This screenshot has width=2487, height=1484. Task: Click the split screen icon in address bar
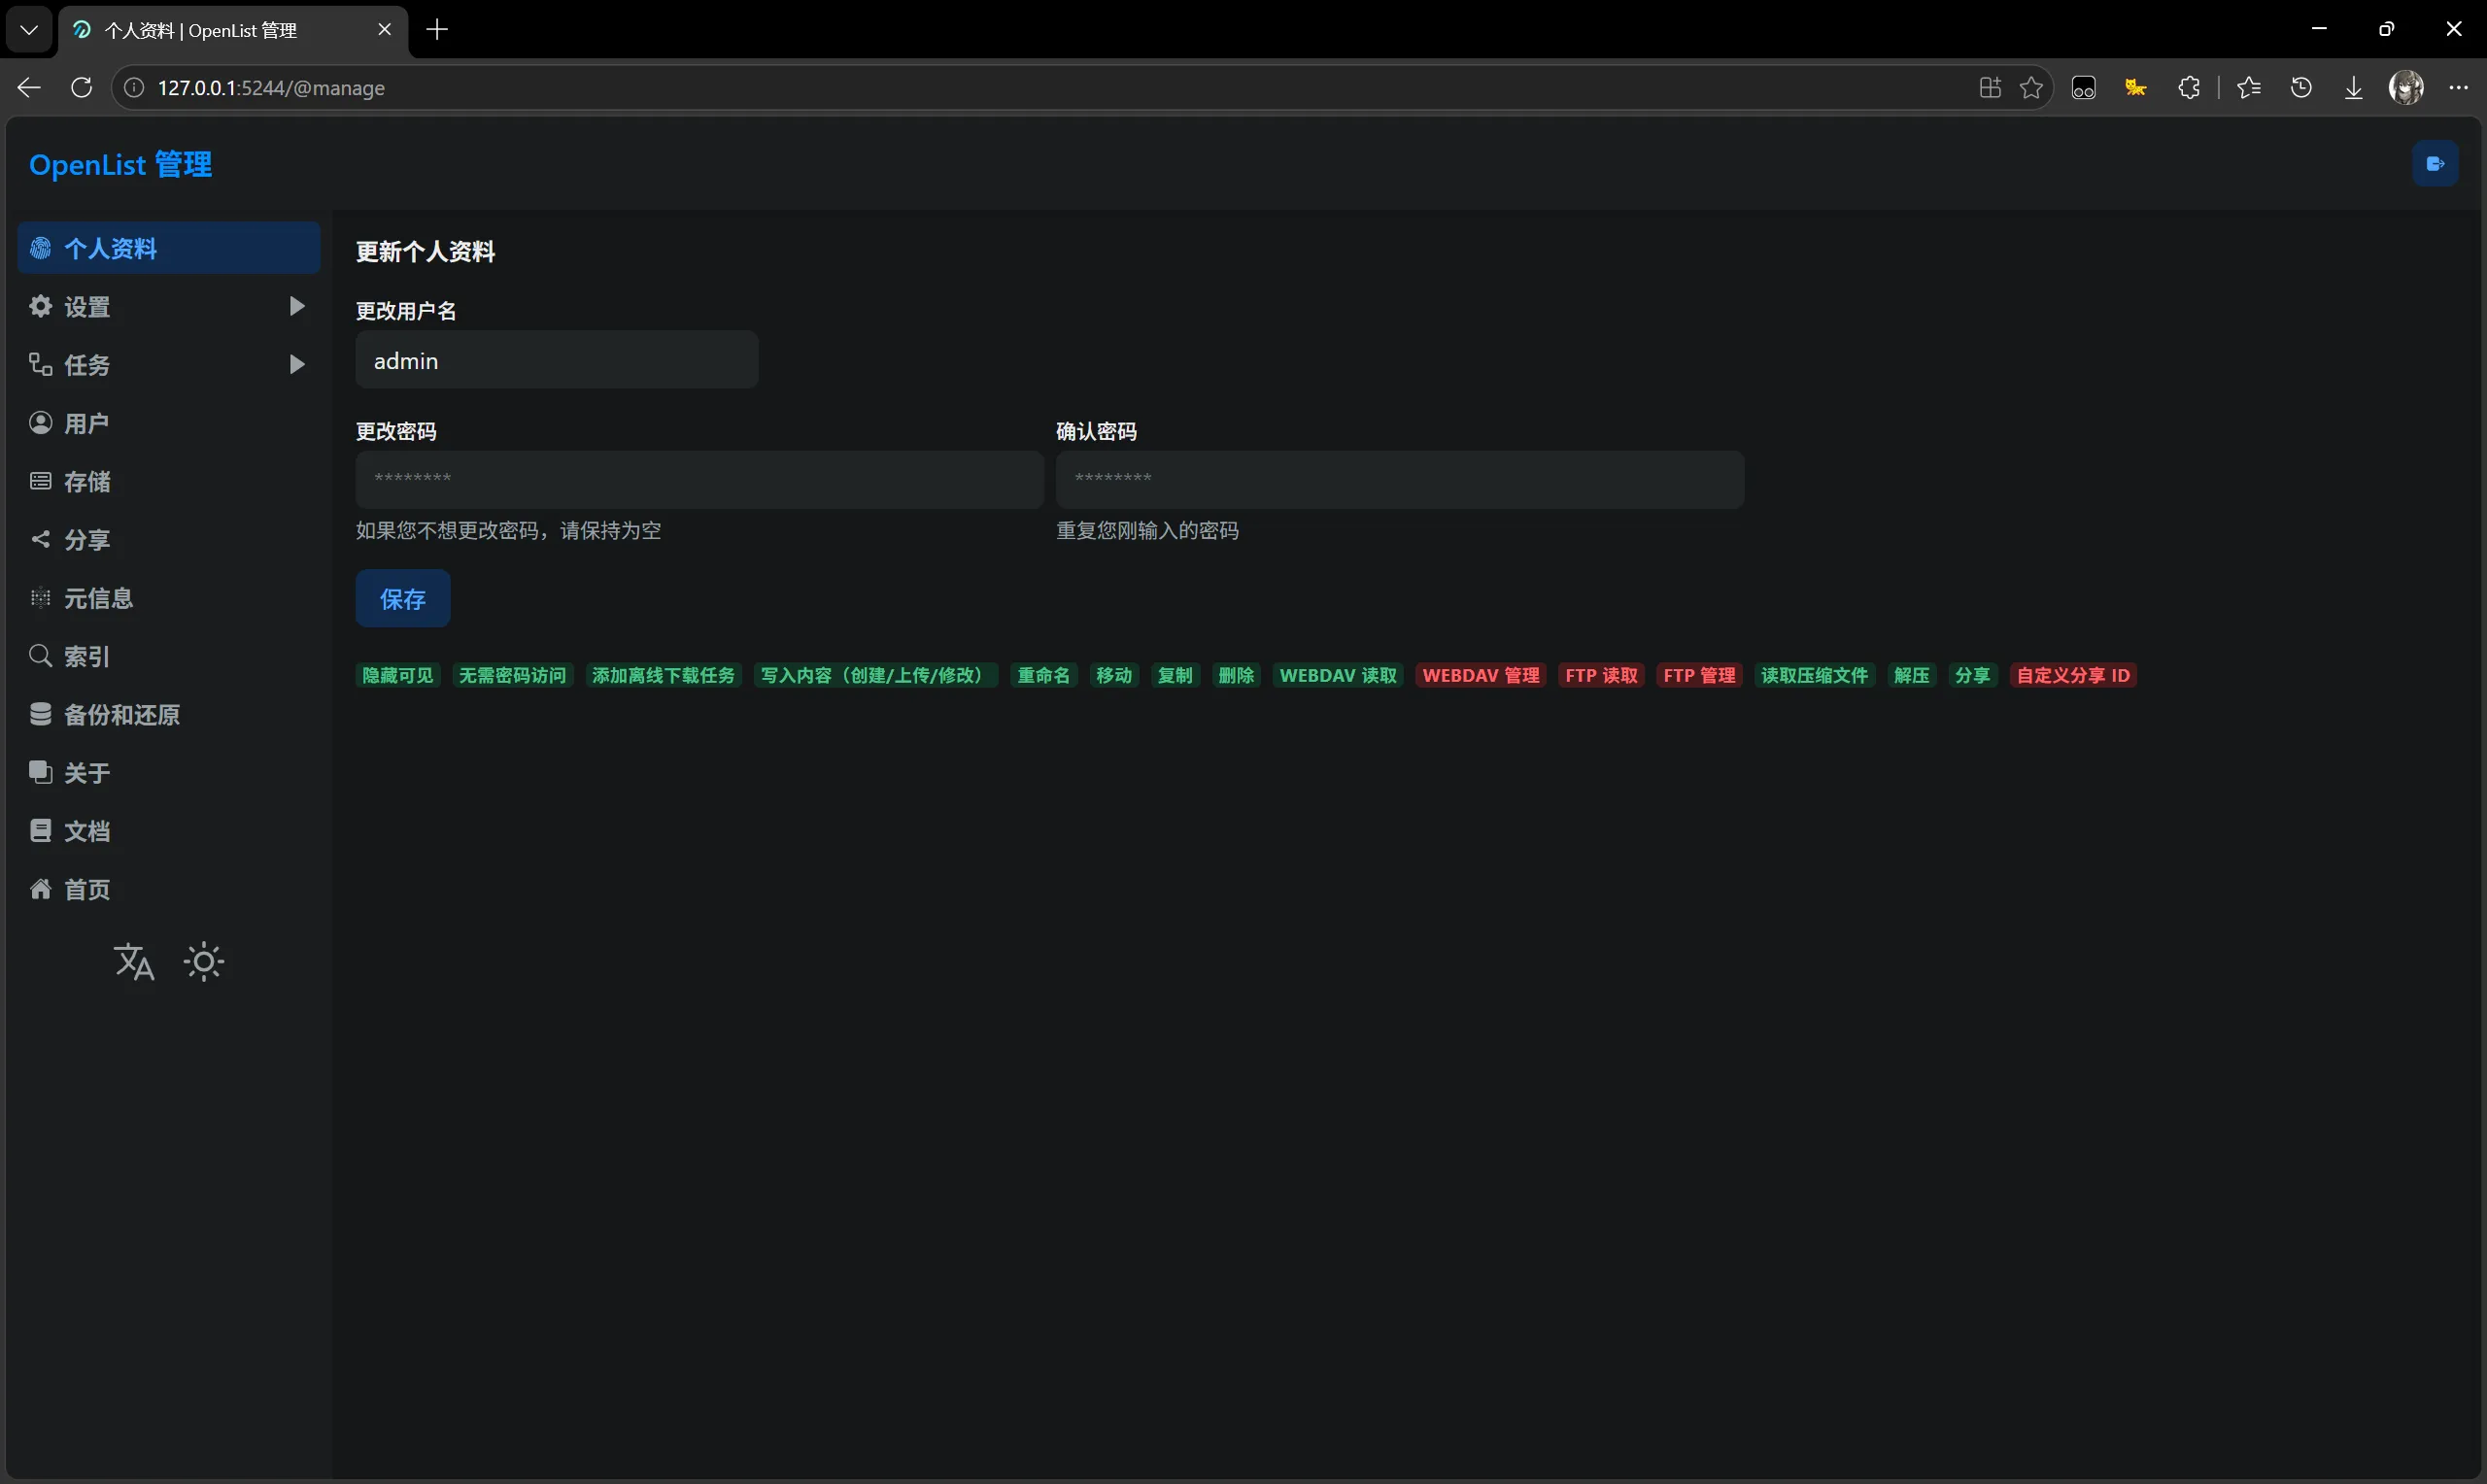point(1990,88)
